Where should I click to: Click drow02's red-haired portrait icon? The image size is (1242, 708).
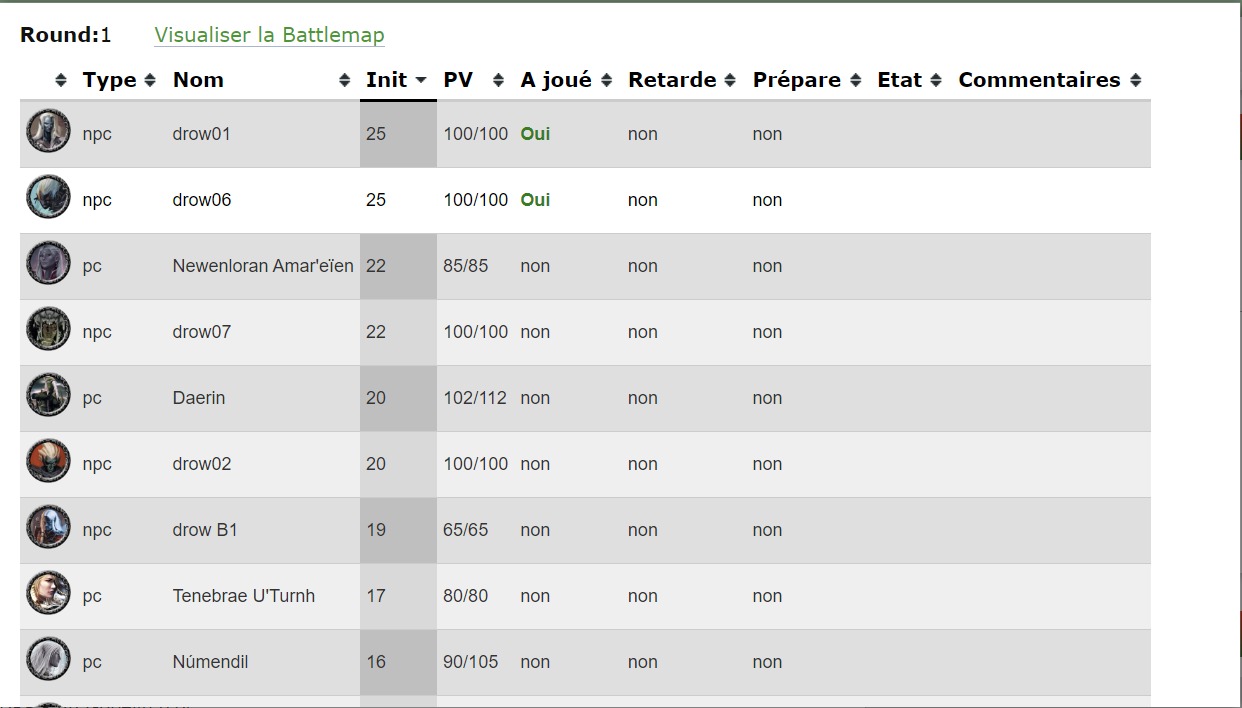click(x=48, y=462)
